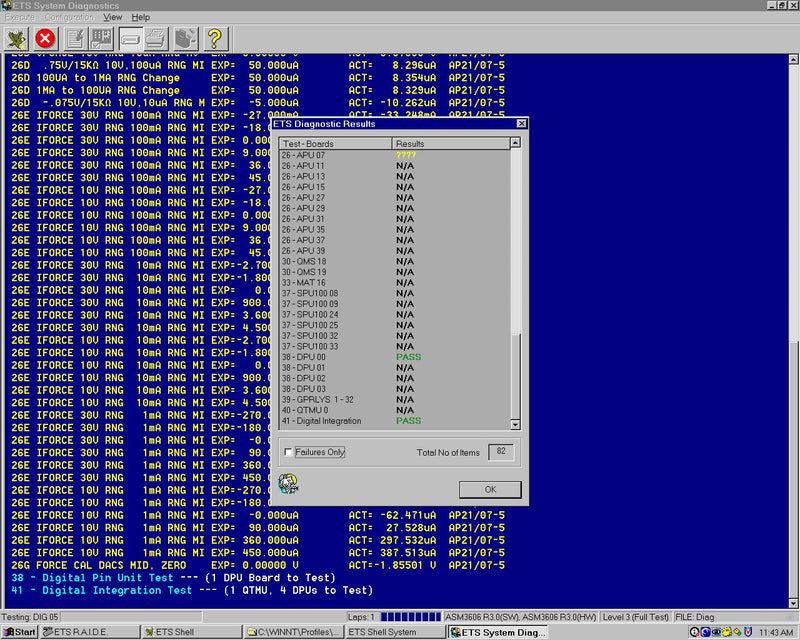The image size is (800, 640).
Task: Click the run diagnostics bird icon
Action: 16,38
